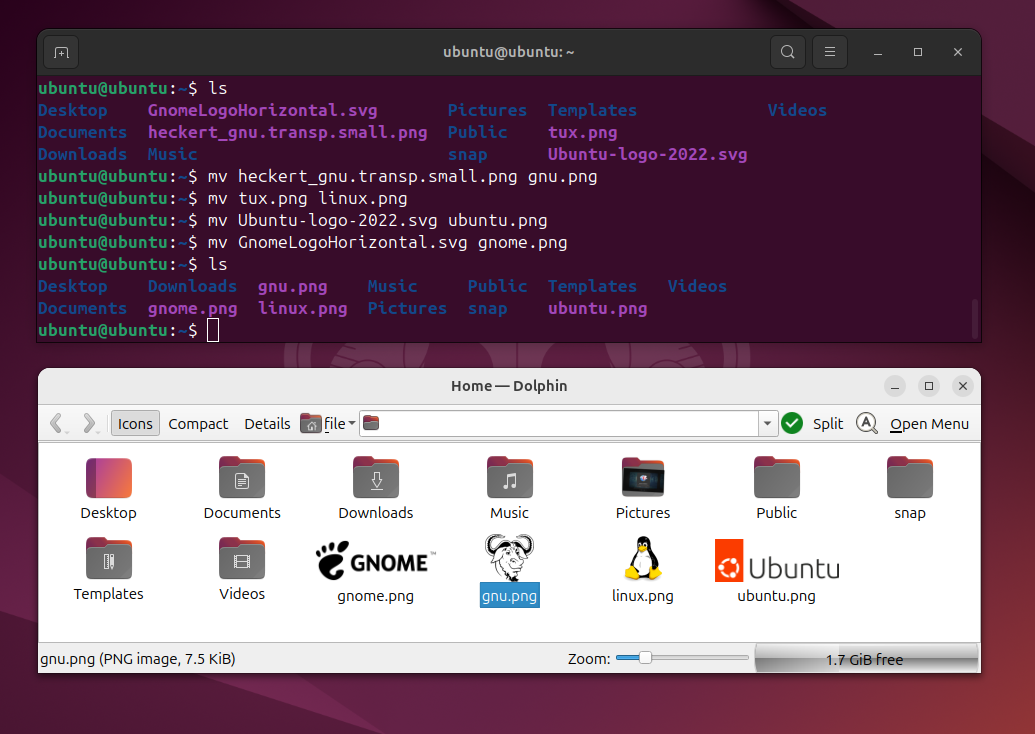The image size is (1035, 734).
Task: Maximize the terminal window
Action: tap(918, 52)
